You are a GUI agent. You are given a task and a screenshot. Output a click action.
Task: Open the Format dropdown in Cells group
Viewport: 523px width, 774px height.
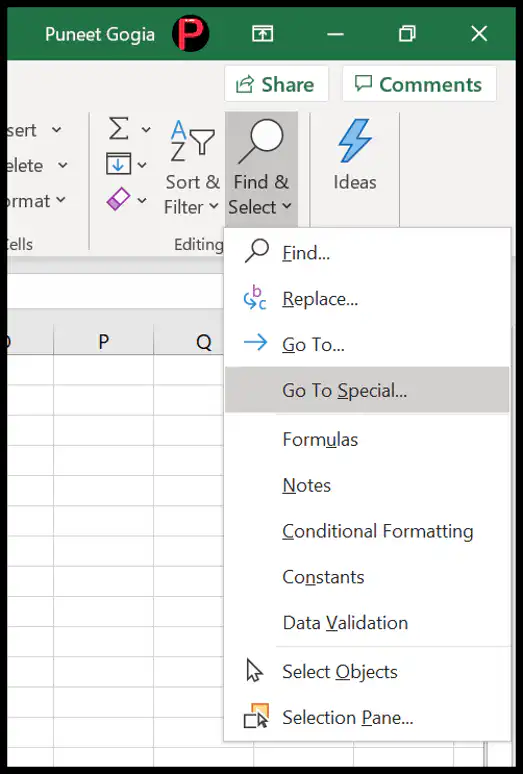[36, 200]
